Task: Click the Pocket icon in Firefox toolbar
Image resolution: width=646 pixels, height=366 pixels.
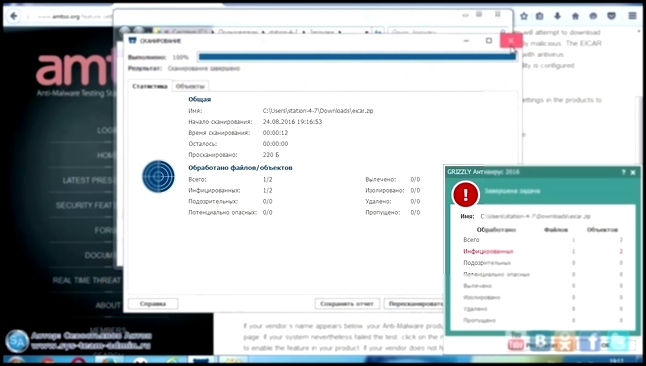Action: click(x=611, y=16)
